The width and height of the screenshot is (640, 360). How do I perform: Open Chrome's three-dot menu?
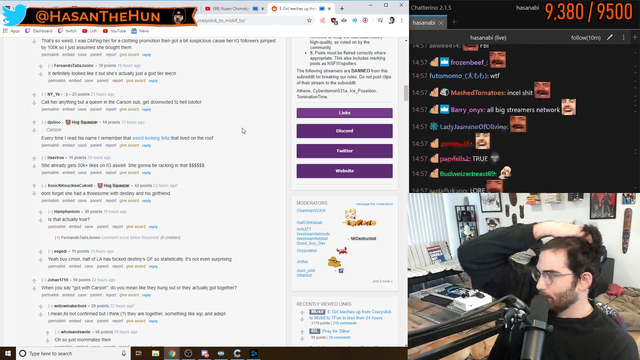402,20
